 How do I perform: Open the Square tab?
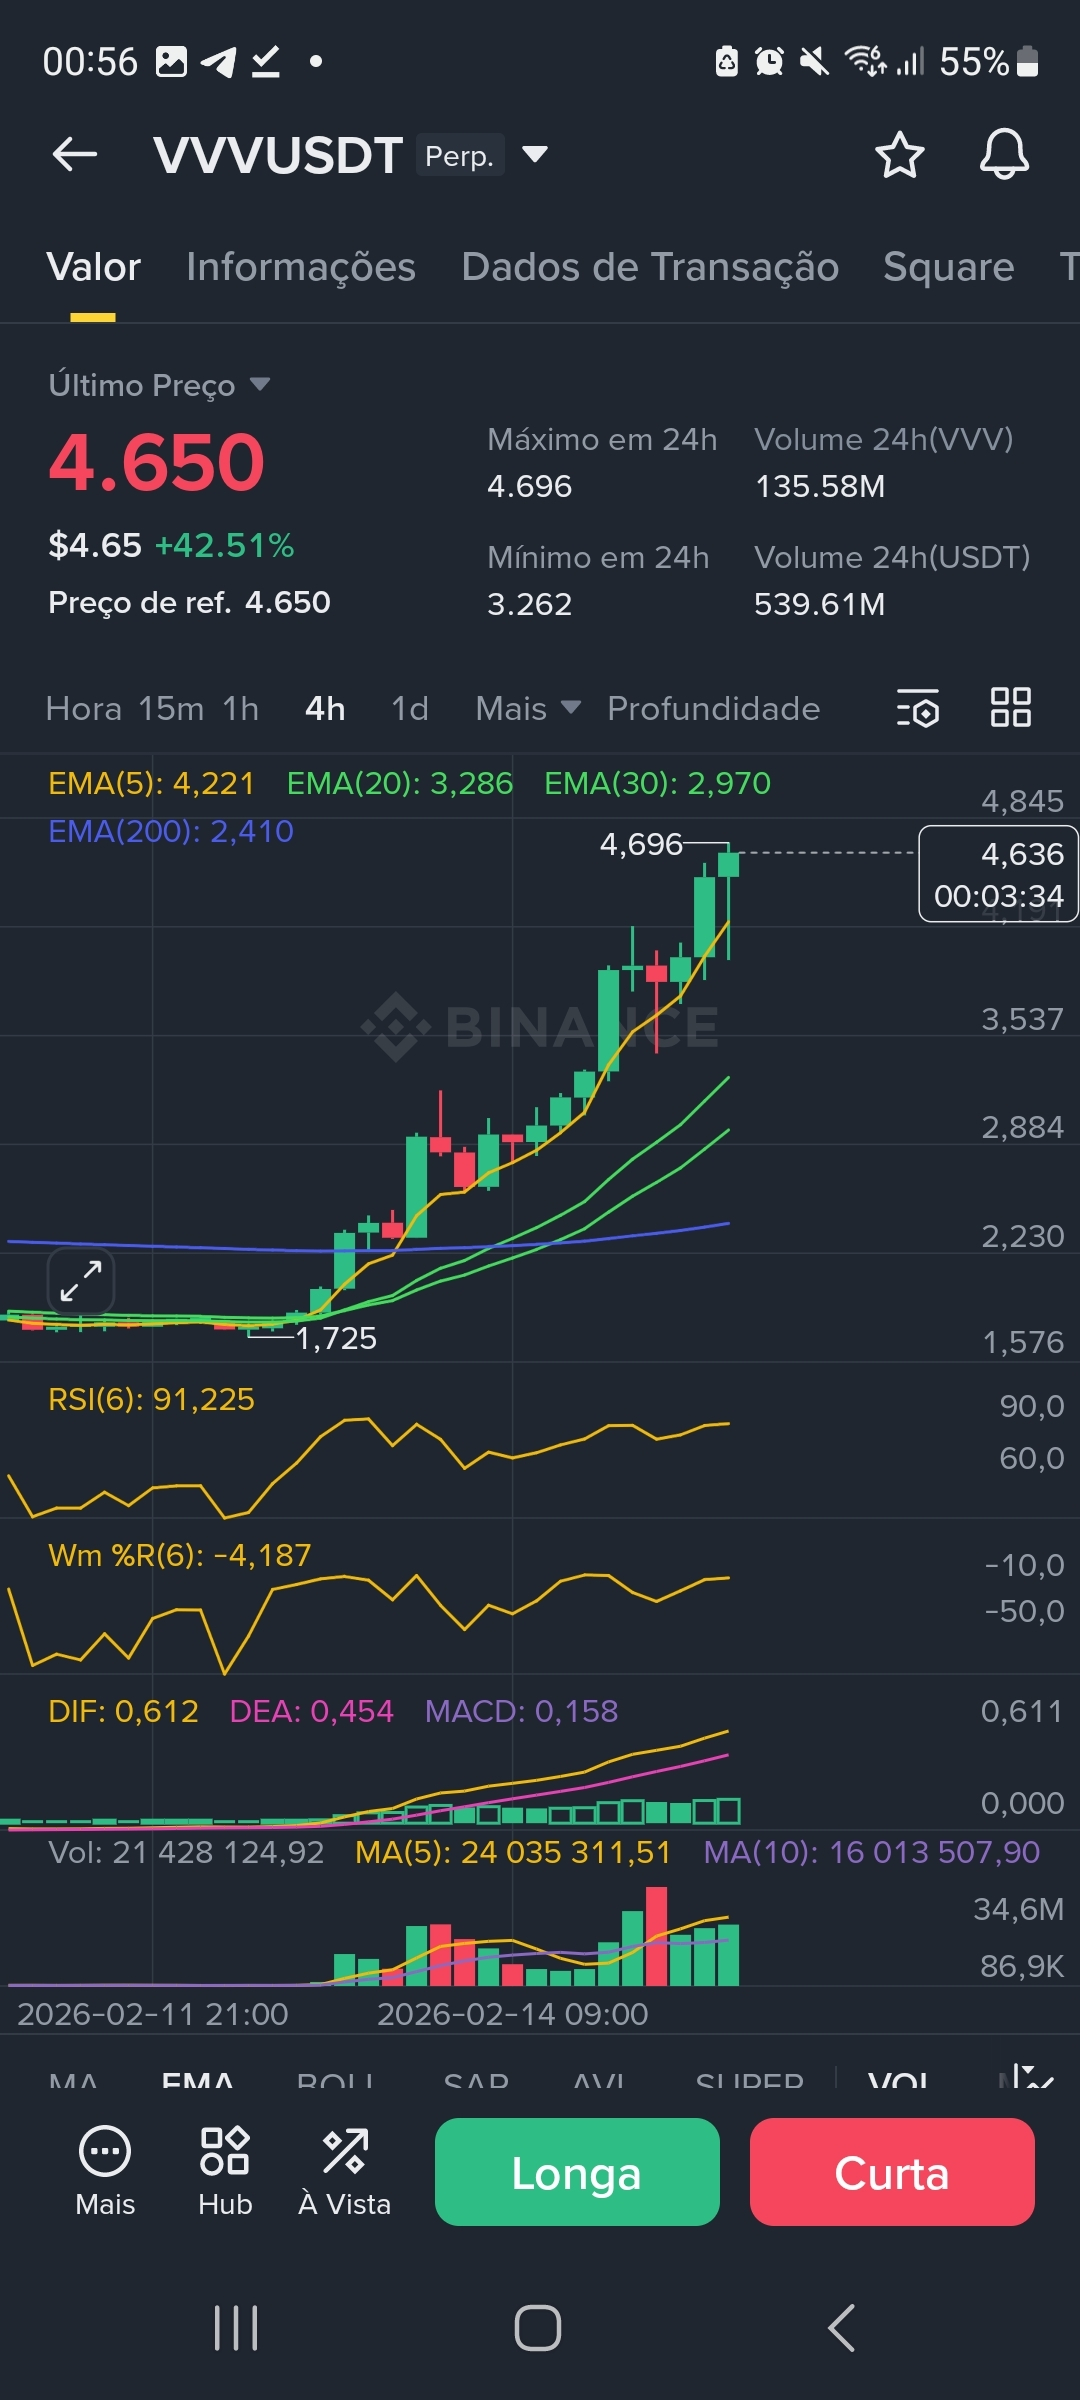(x=948, y=267)
